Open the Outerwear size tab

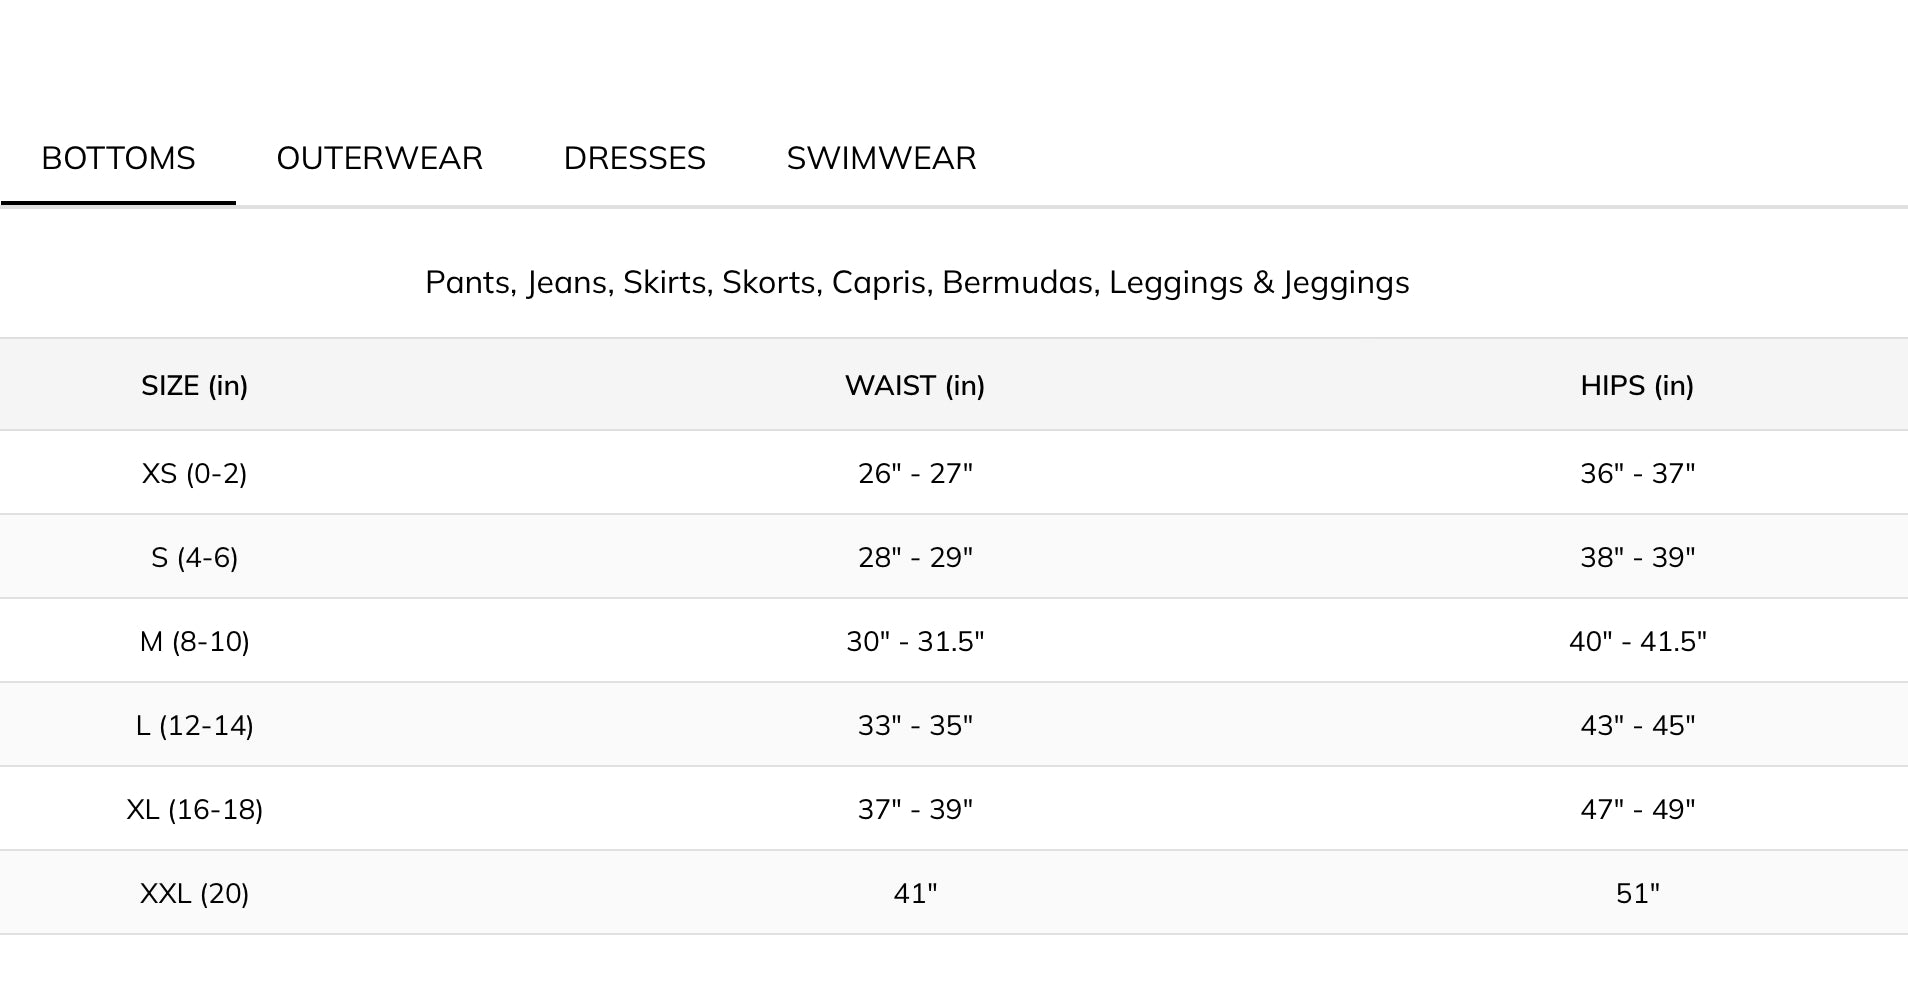[x=379, y=158]
